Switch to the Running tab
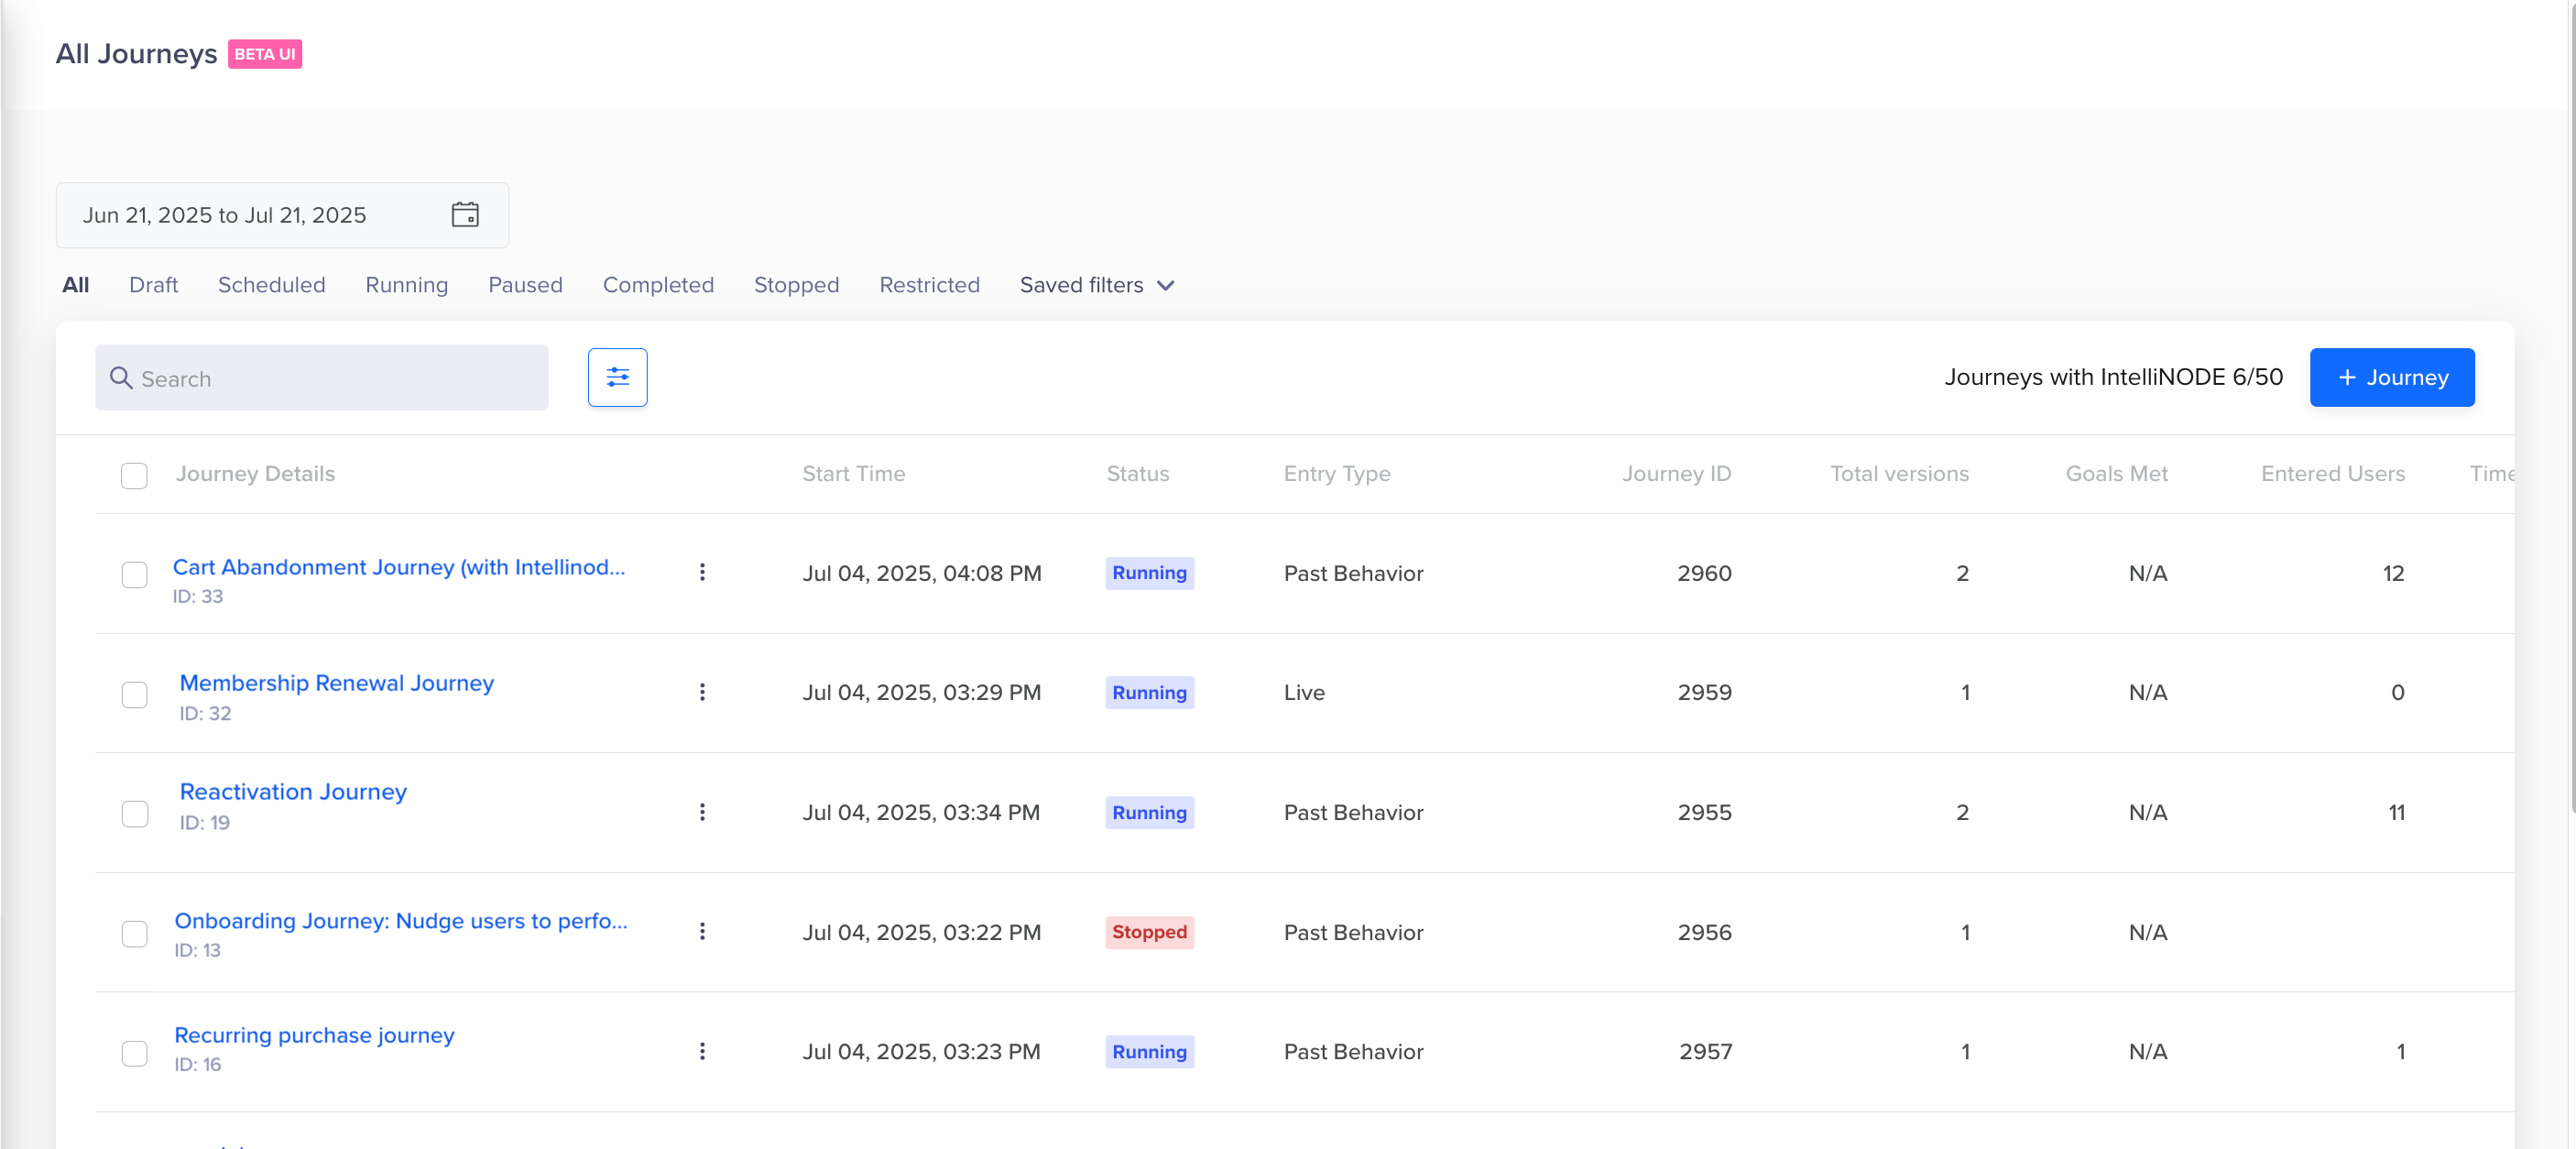The width and height of the screenshot is (2576, 1149). [406, 285]
